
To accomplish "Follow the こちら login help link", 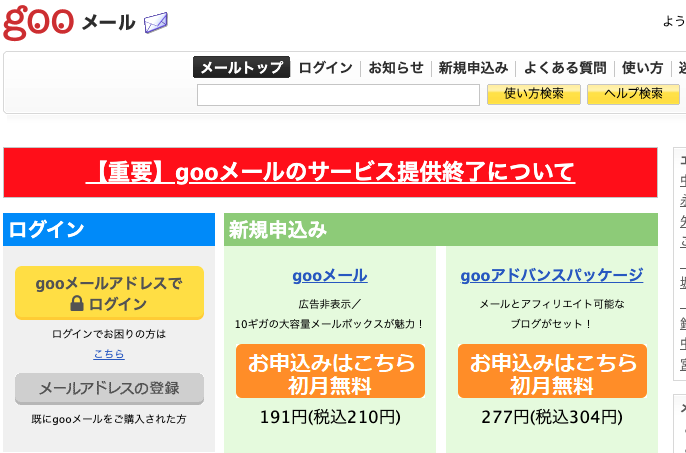I will (x=109, y=354).
